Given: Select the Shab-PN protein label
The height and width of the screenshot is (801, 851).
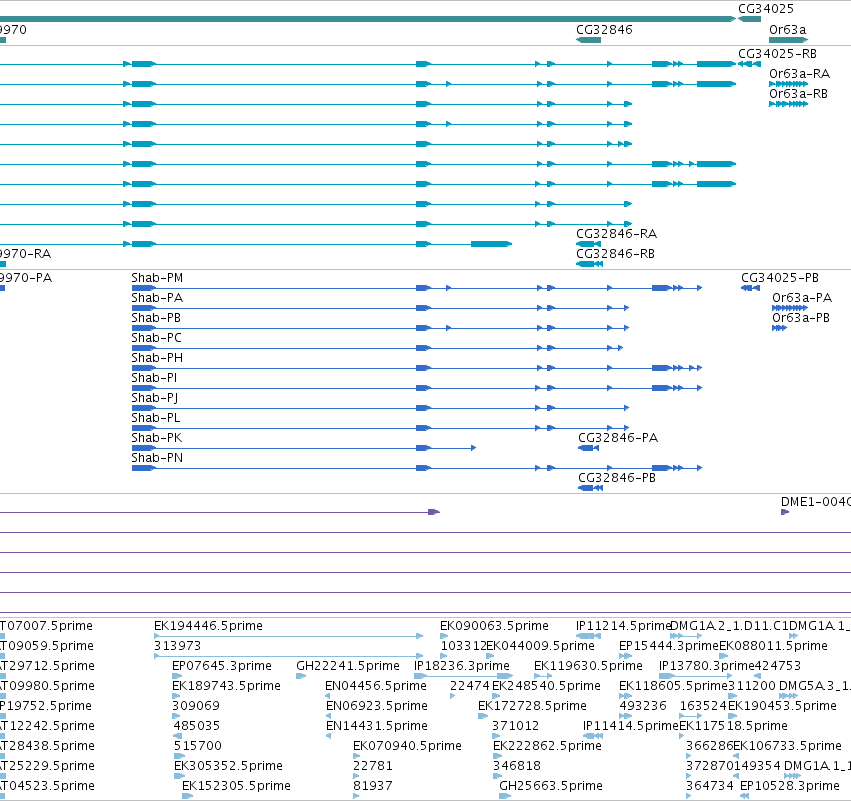Looking at the screenshot, I should [157, 459].
